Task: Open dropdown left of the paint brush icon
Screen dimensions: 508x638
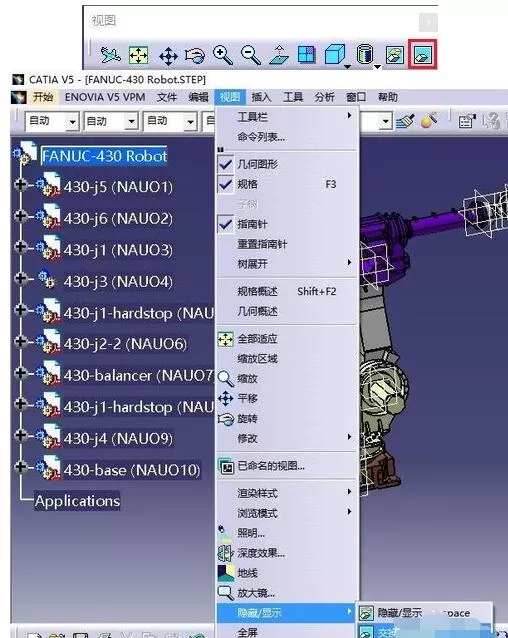Action: [386, 121]
